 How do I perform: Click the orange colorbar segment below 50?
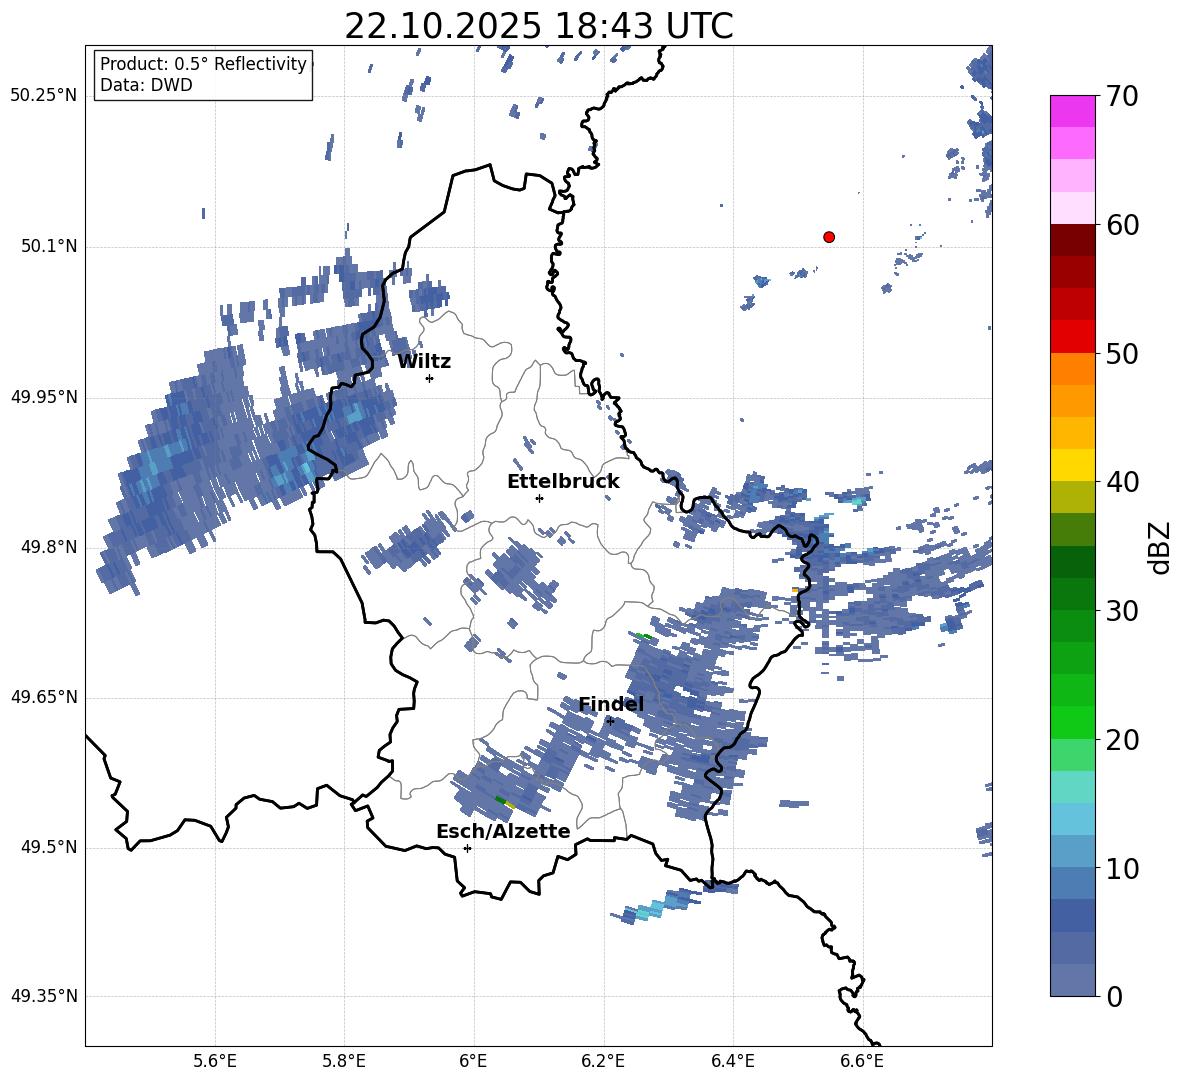click(x=1073, y=369)
